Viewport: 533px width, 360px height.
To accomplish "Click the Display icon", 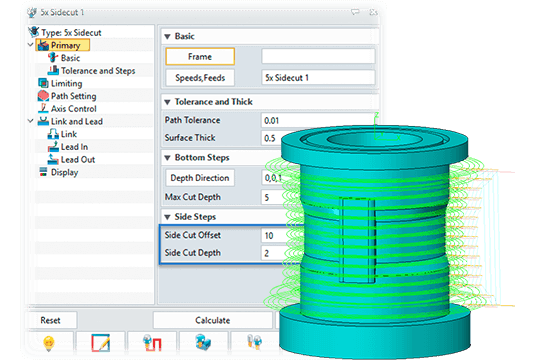I will tap(43, 172).
